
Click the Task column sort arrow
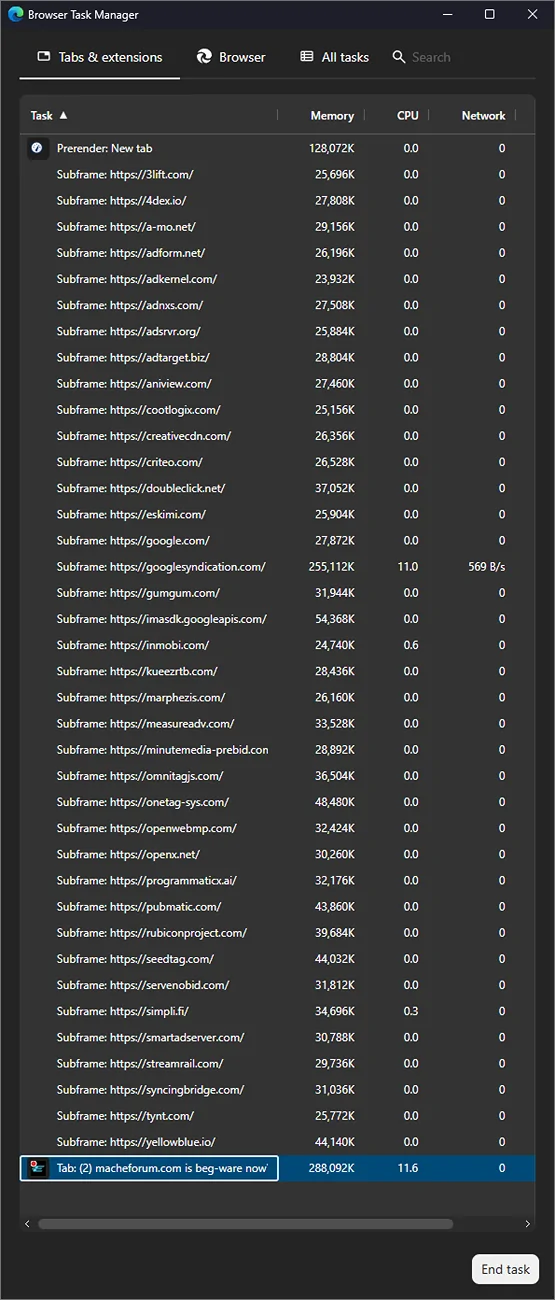[64, 115]
